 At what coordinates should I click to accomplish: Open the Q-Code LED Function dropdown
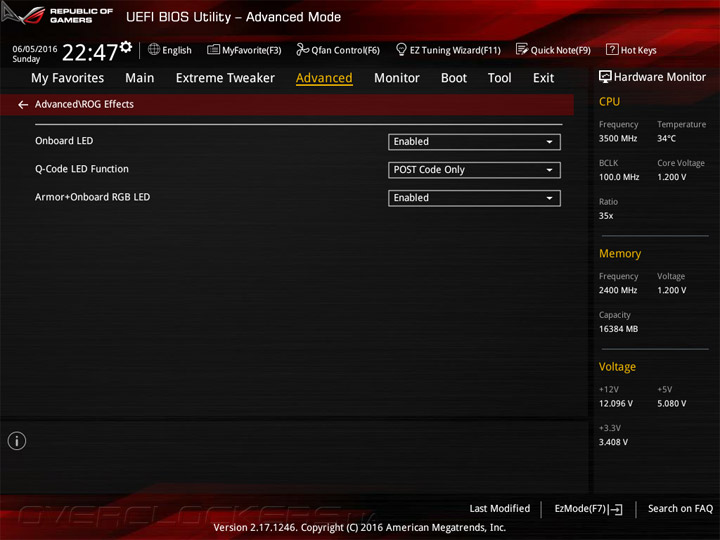(474, 170)
